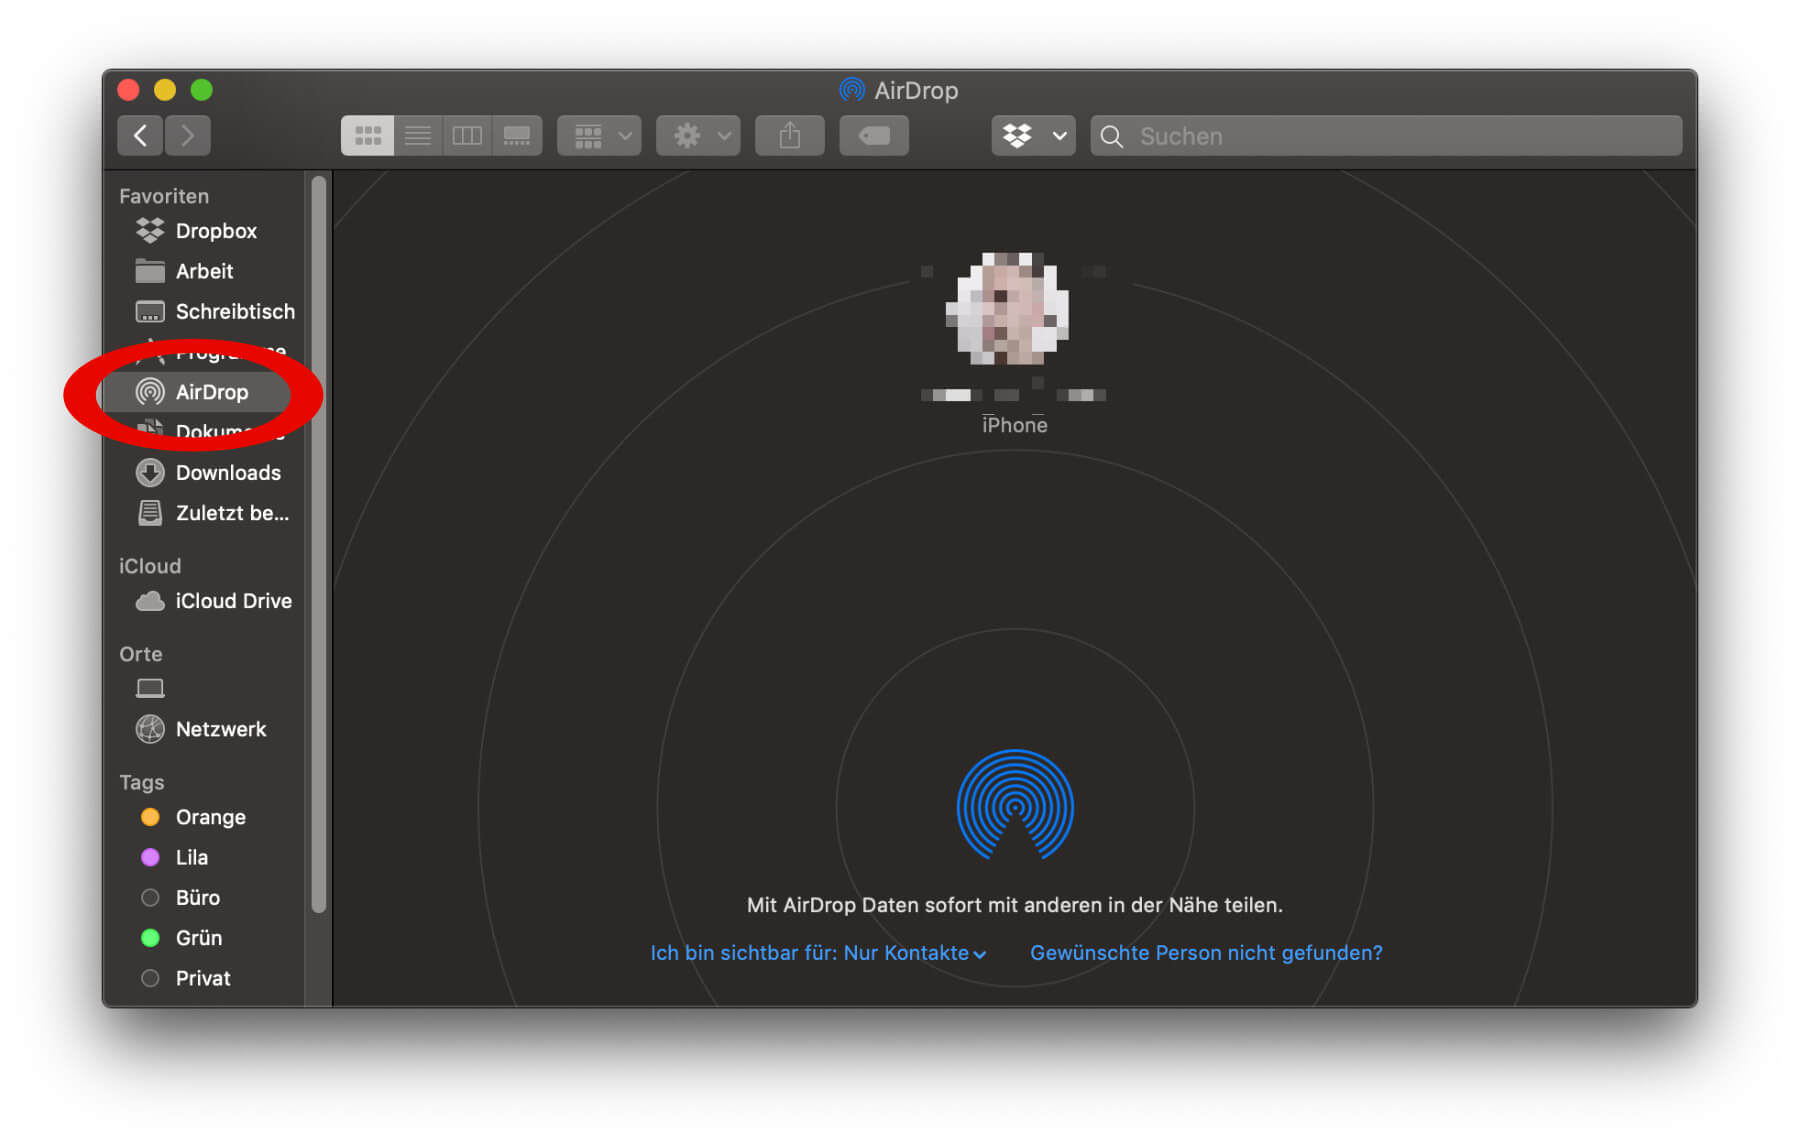Open Netzwerk in the sidebar
1800x1143 pixels.
[205, 729]
